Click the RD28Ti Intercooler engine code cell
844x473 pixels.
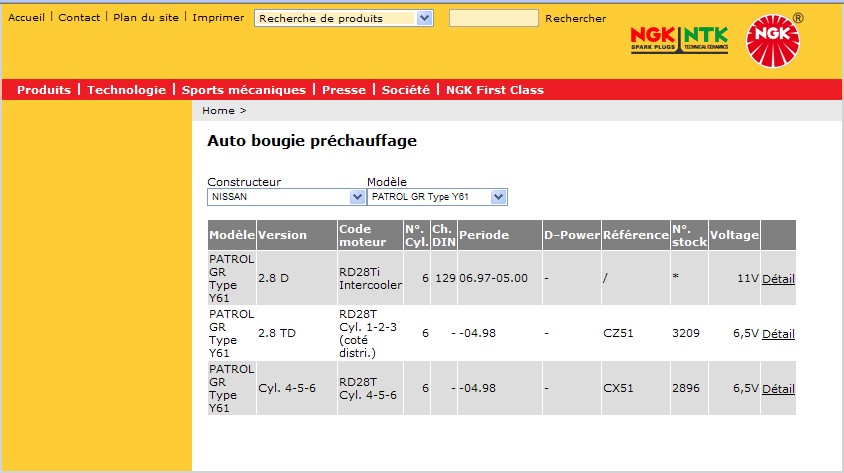370,278
